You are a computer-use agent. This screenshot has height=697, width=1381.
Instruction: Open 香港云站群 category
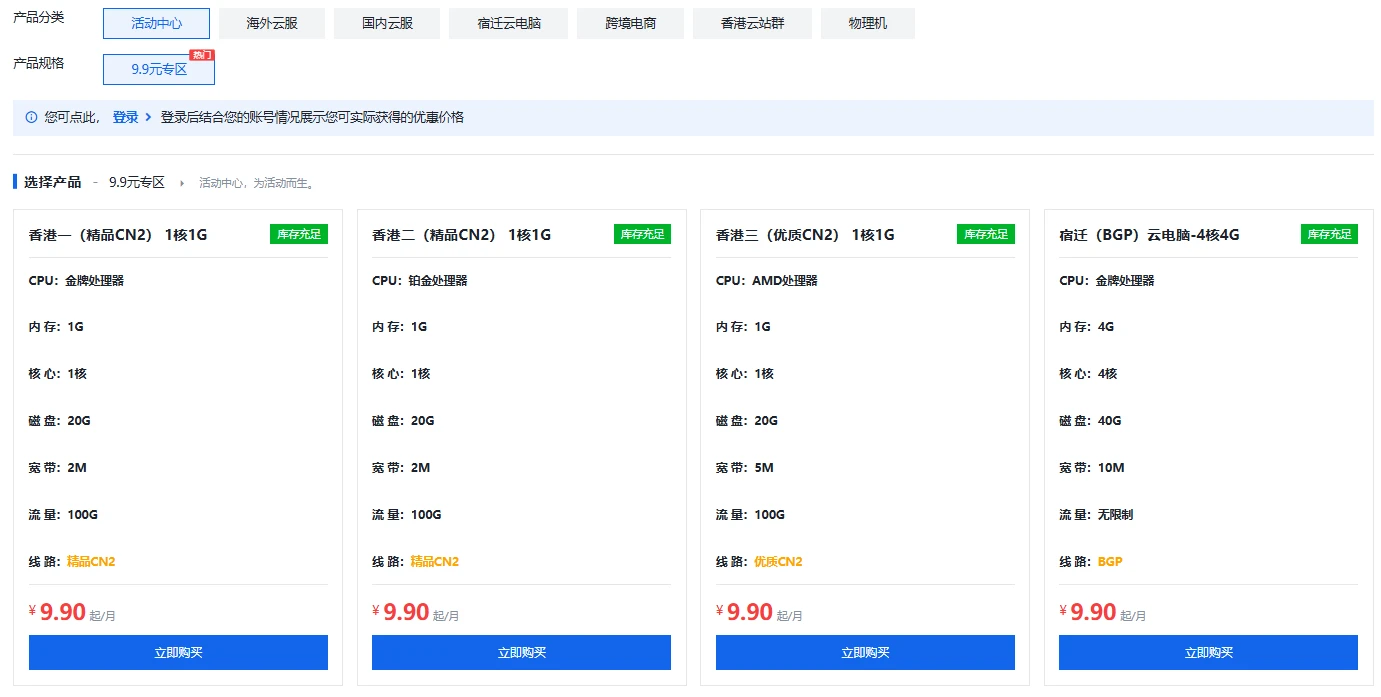(752, 23)
